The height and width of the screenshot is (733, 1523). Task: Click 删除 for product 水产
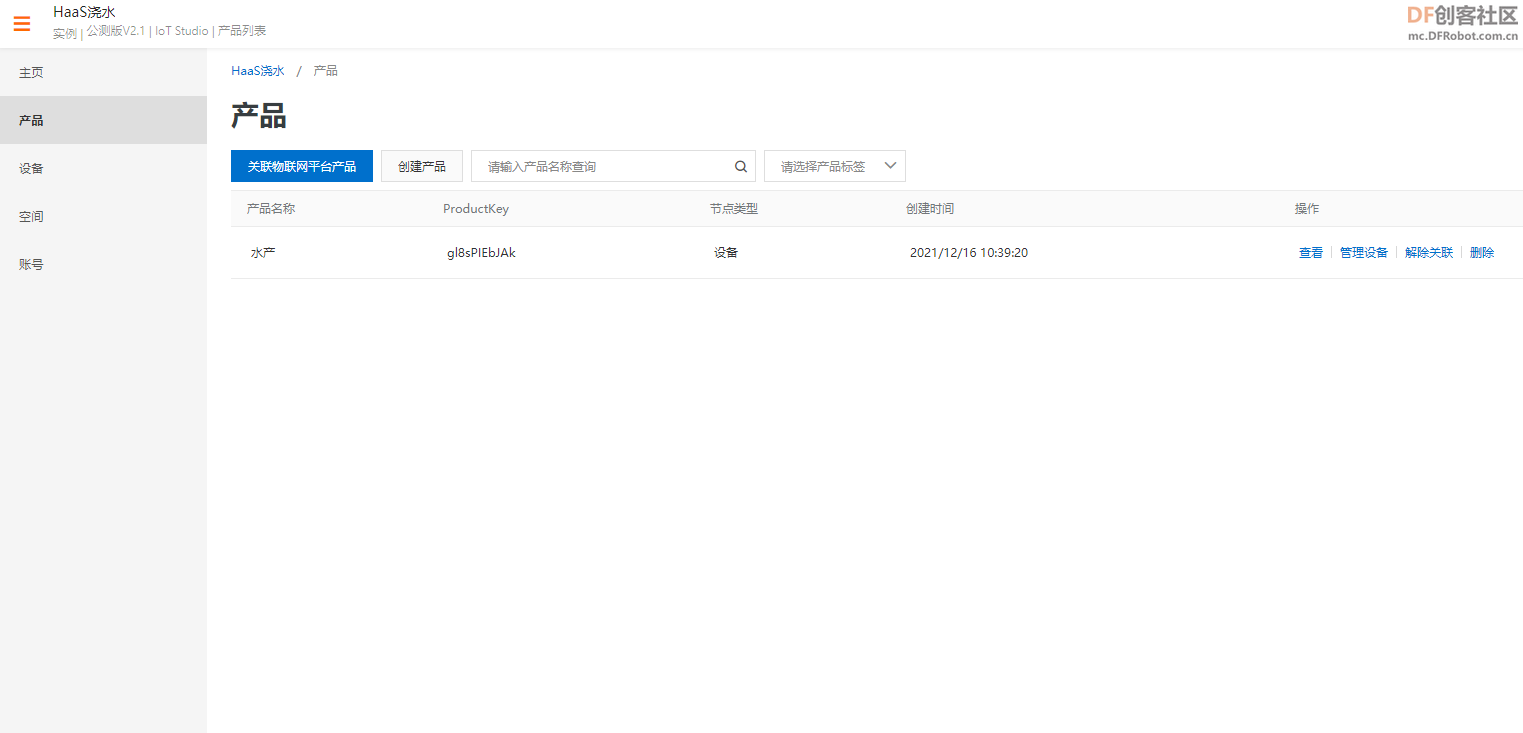coord(1482,253)
